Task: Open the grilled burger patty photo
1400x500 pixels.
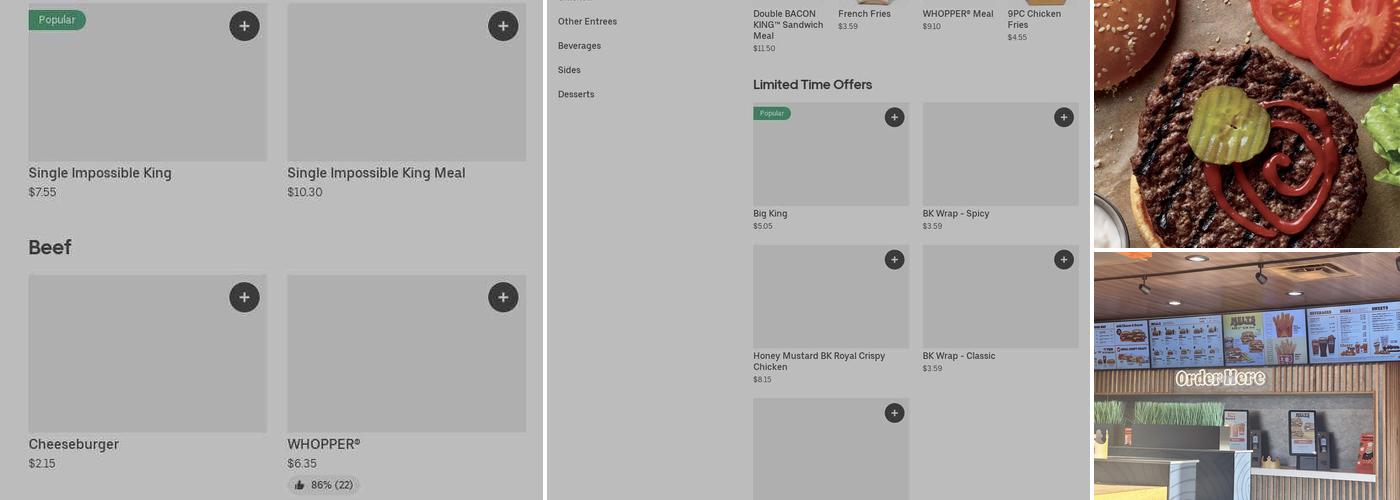Action: (x=1246, y=123)
